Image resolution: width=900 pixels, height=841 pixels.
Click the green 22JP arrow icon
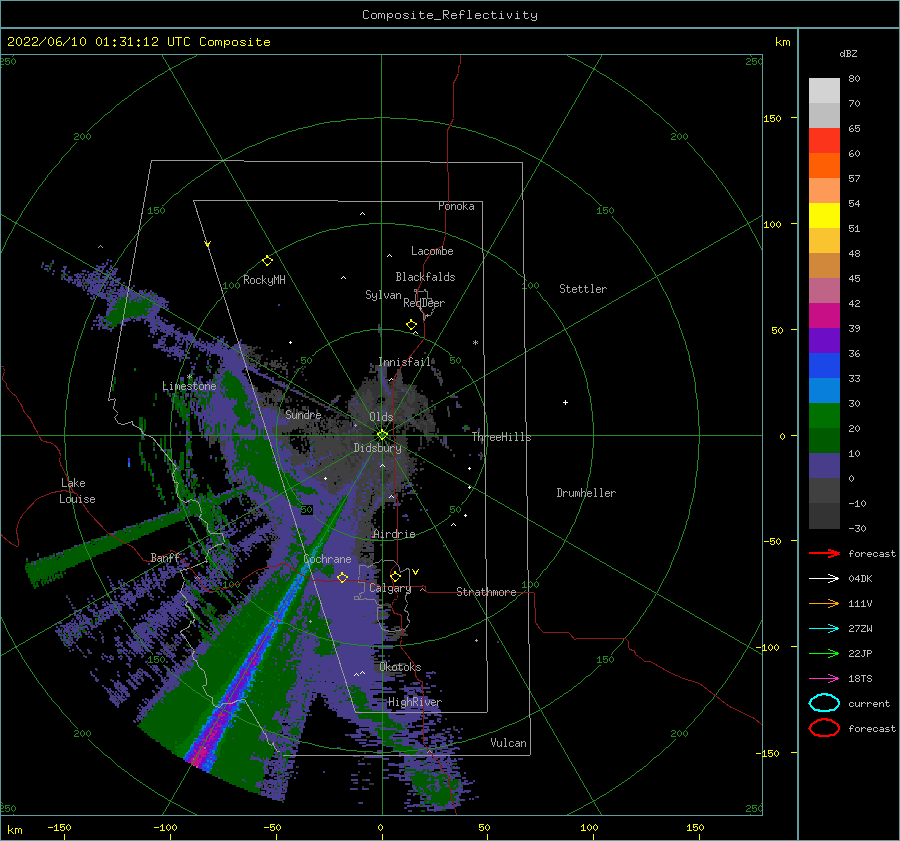824,653
